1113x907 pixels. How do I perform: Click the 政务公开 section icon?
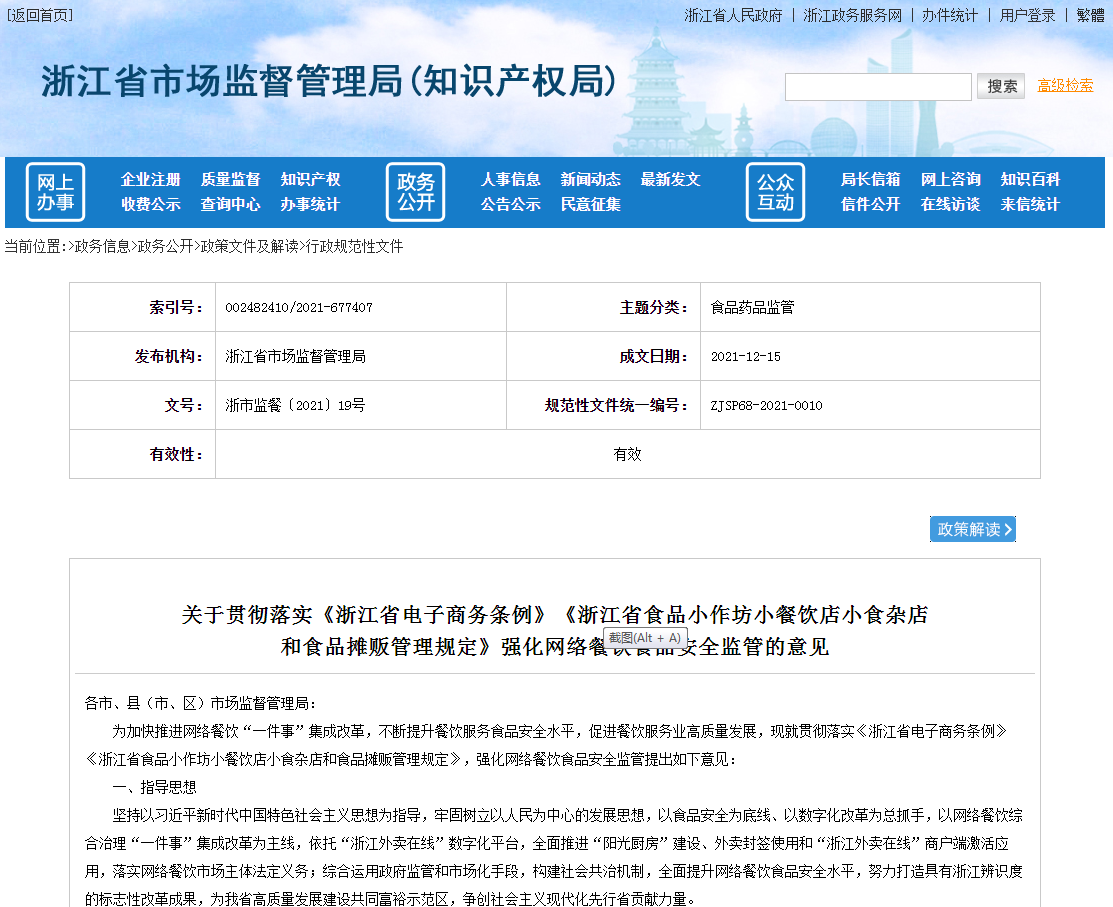(415, 192)
